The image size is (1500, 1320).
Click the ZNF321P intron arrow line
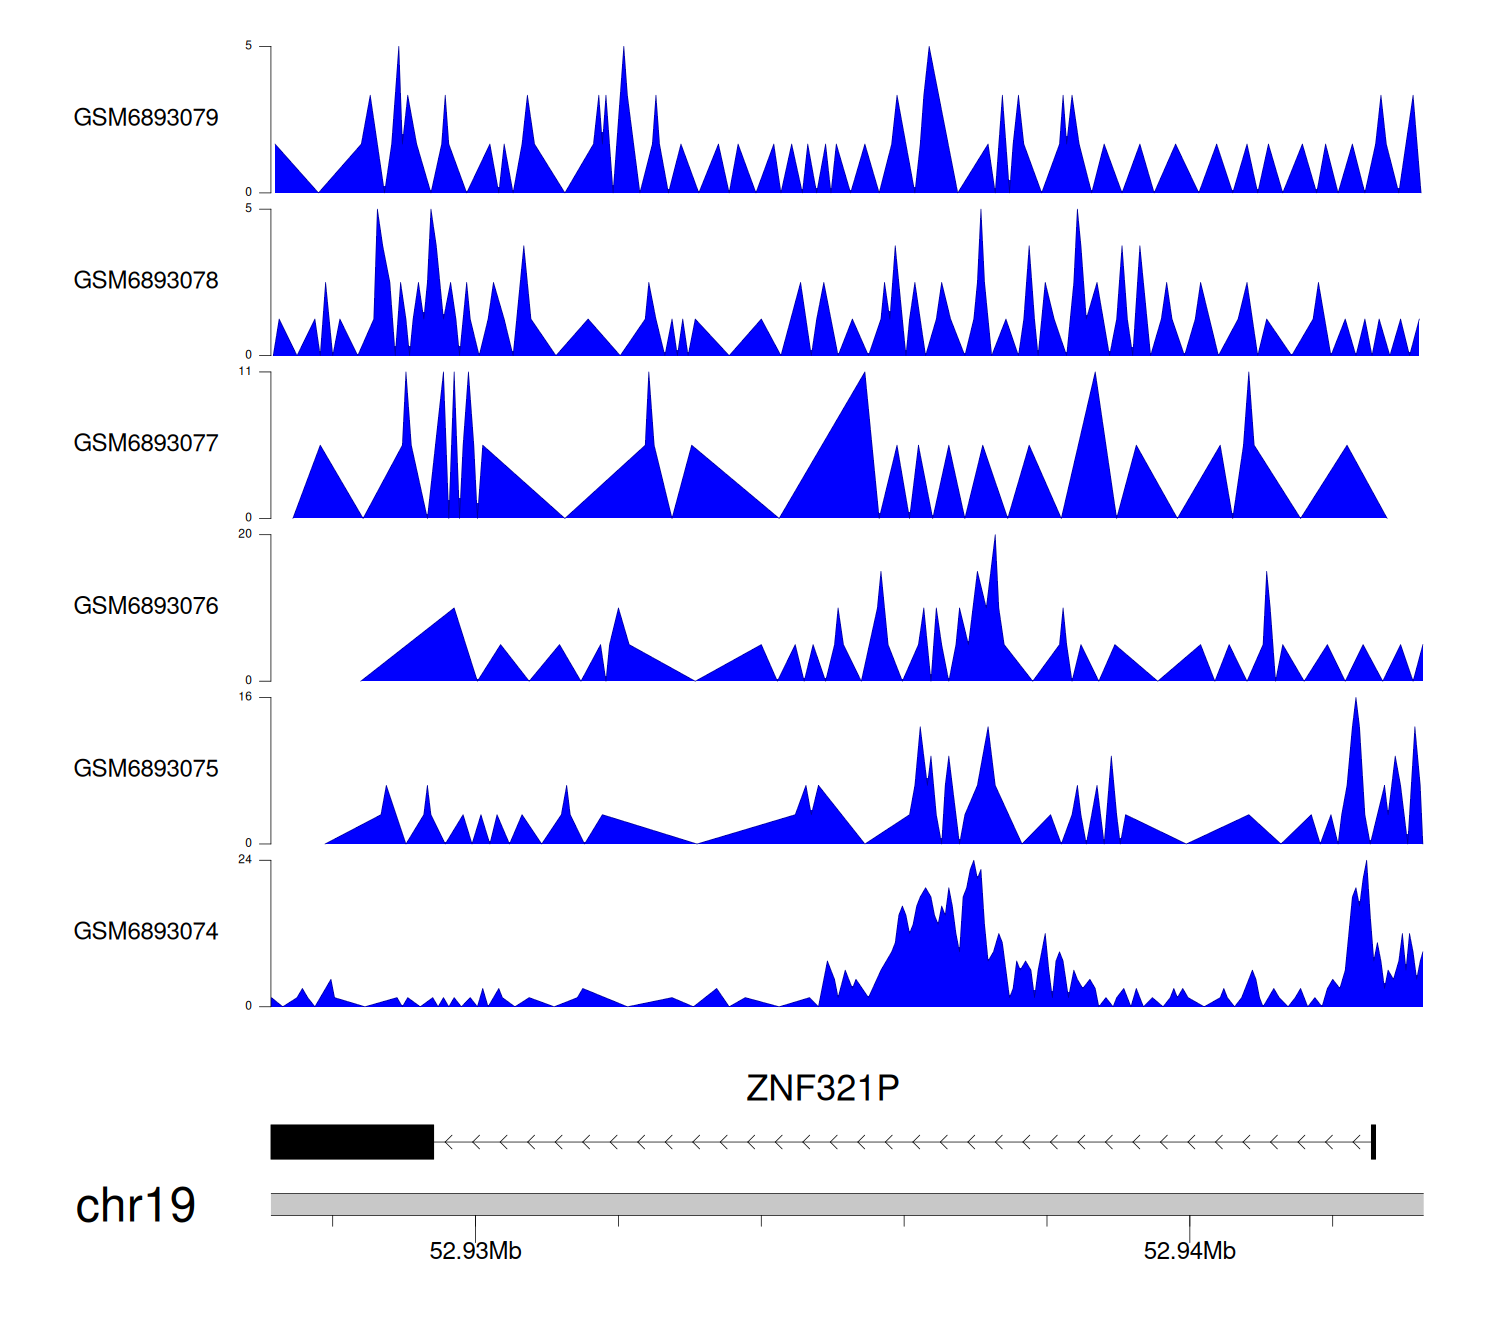tap(900, 1142)
